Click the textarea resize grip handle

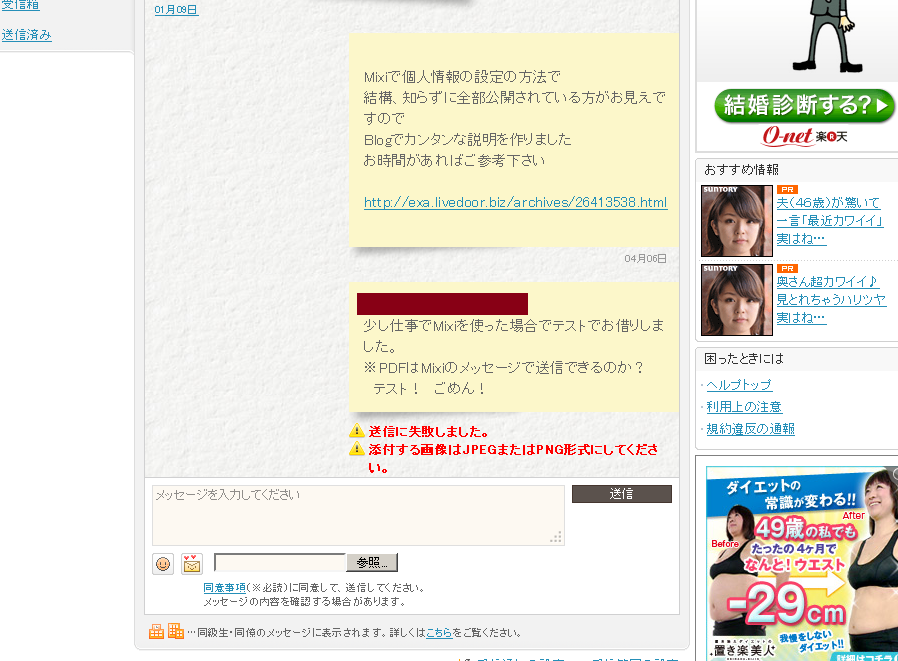click(x=556, y=537)
